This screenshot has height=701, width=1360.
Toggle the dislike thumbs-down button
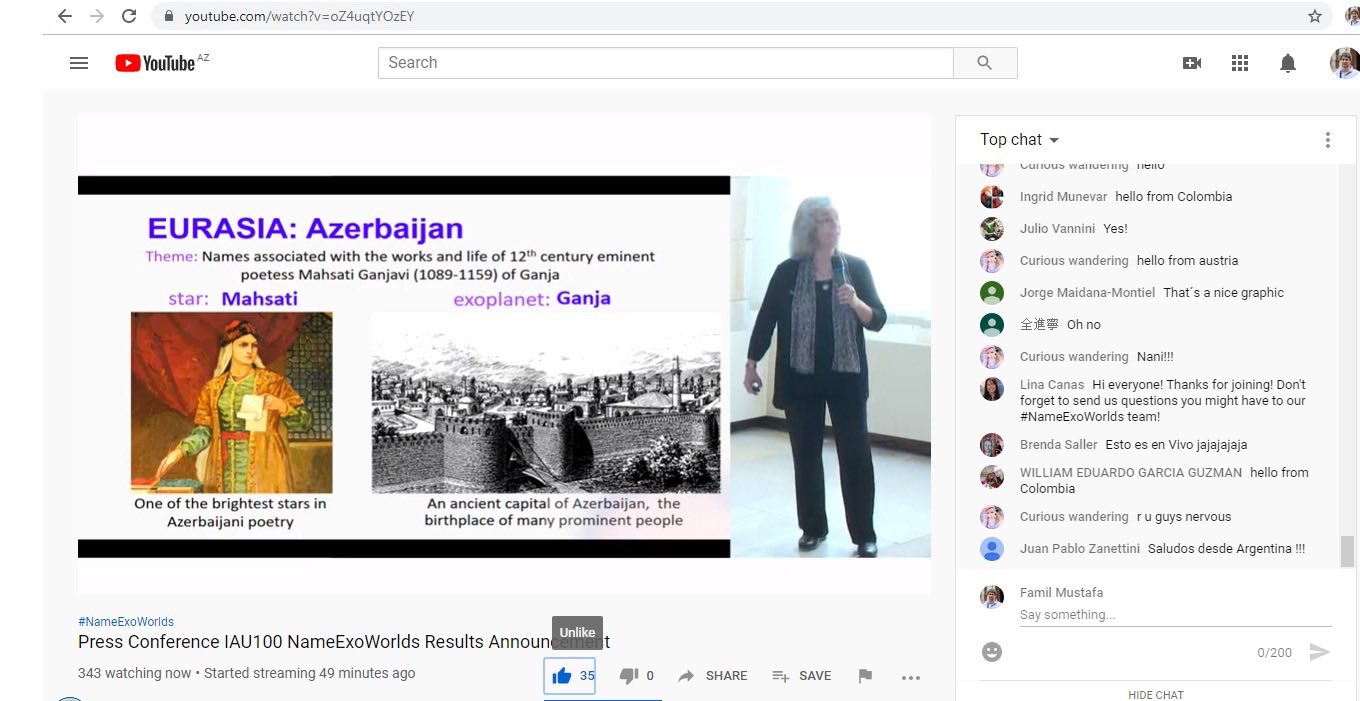629,676
